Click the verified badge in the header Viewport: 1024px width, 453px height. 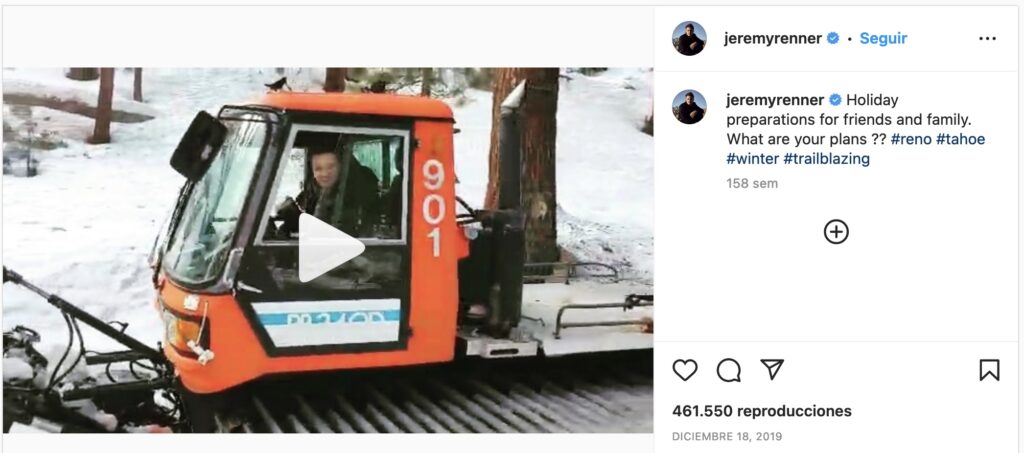(832, 38)
